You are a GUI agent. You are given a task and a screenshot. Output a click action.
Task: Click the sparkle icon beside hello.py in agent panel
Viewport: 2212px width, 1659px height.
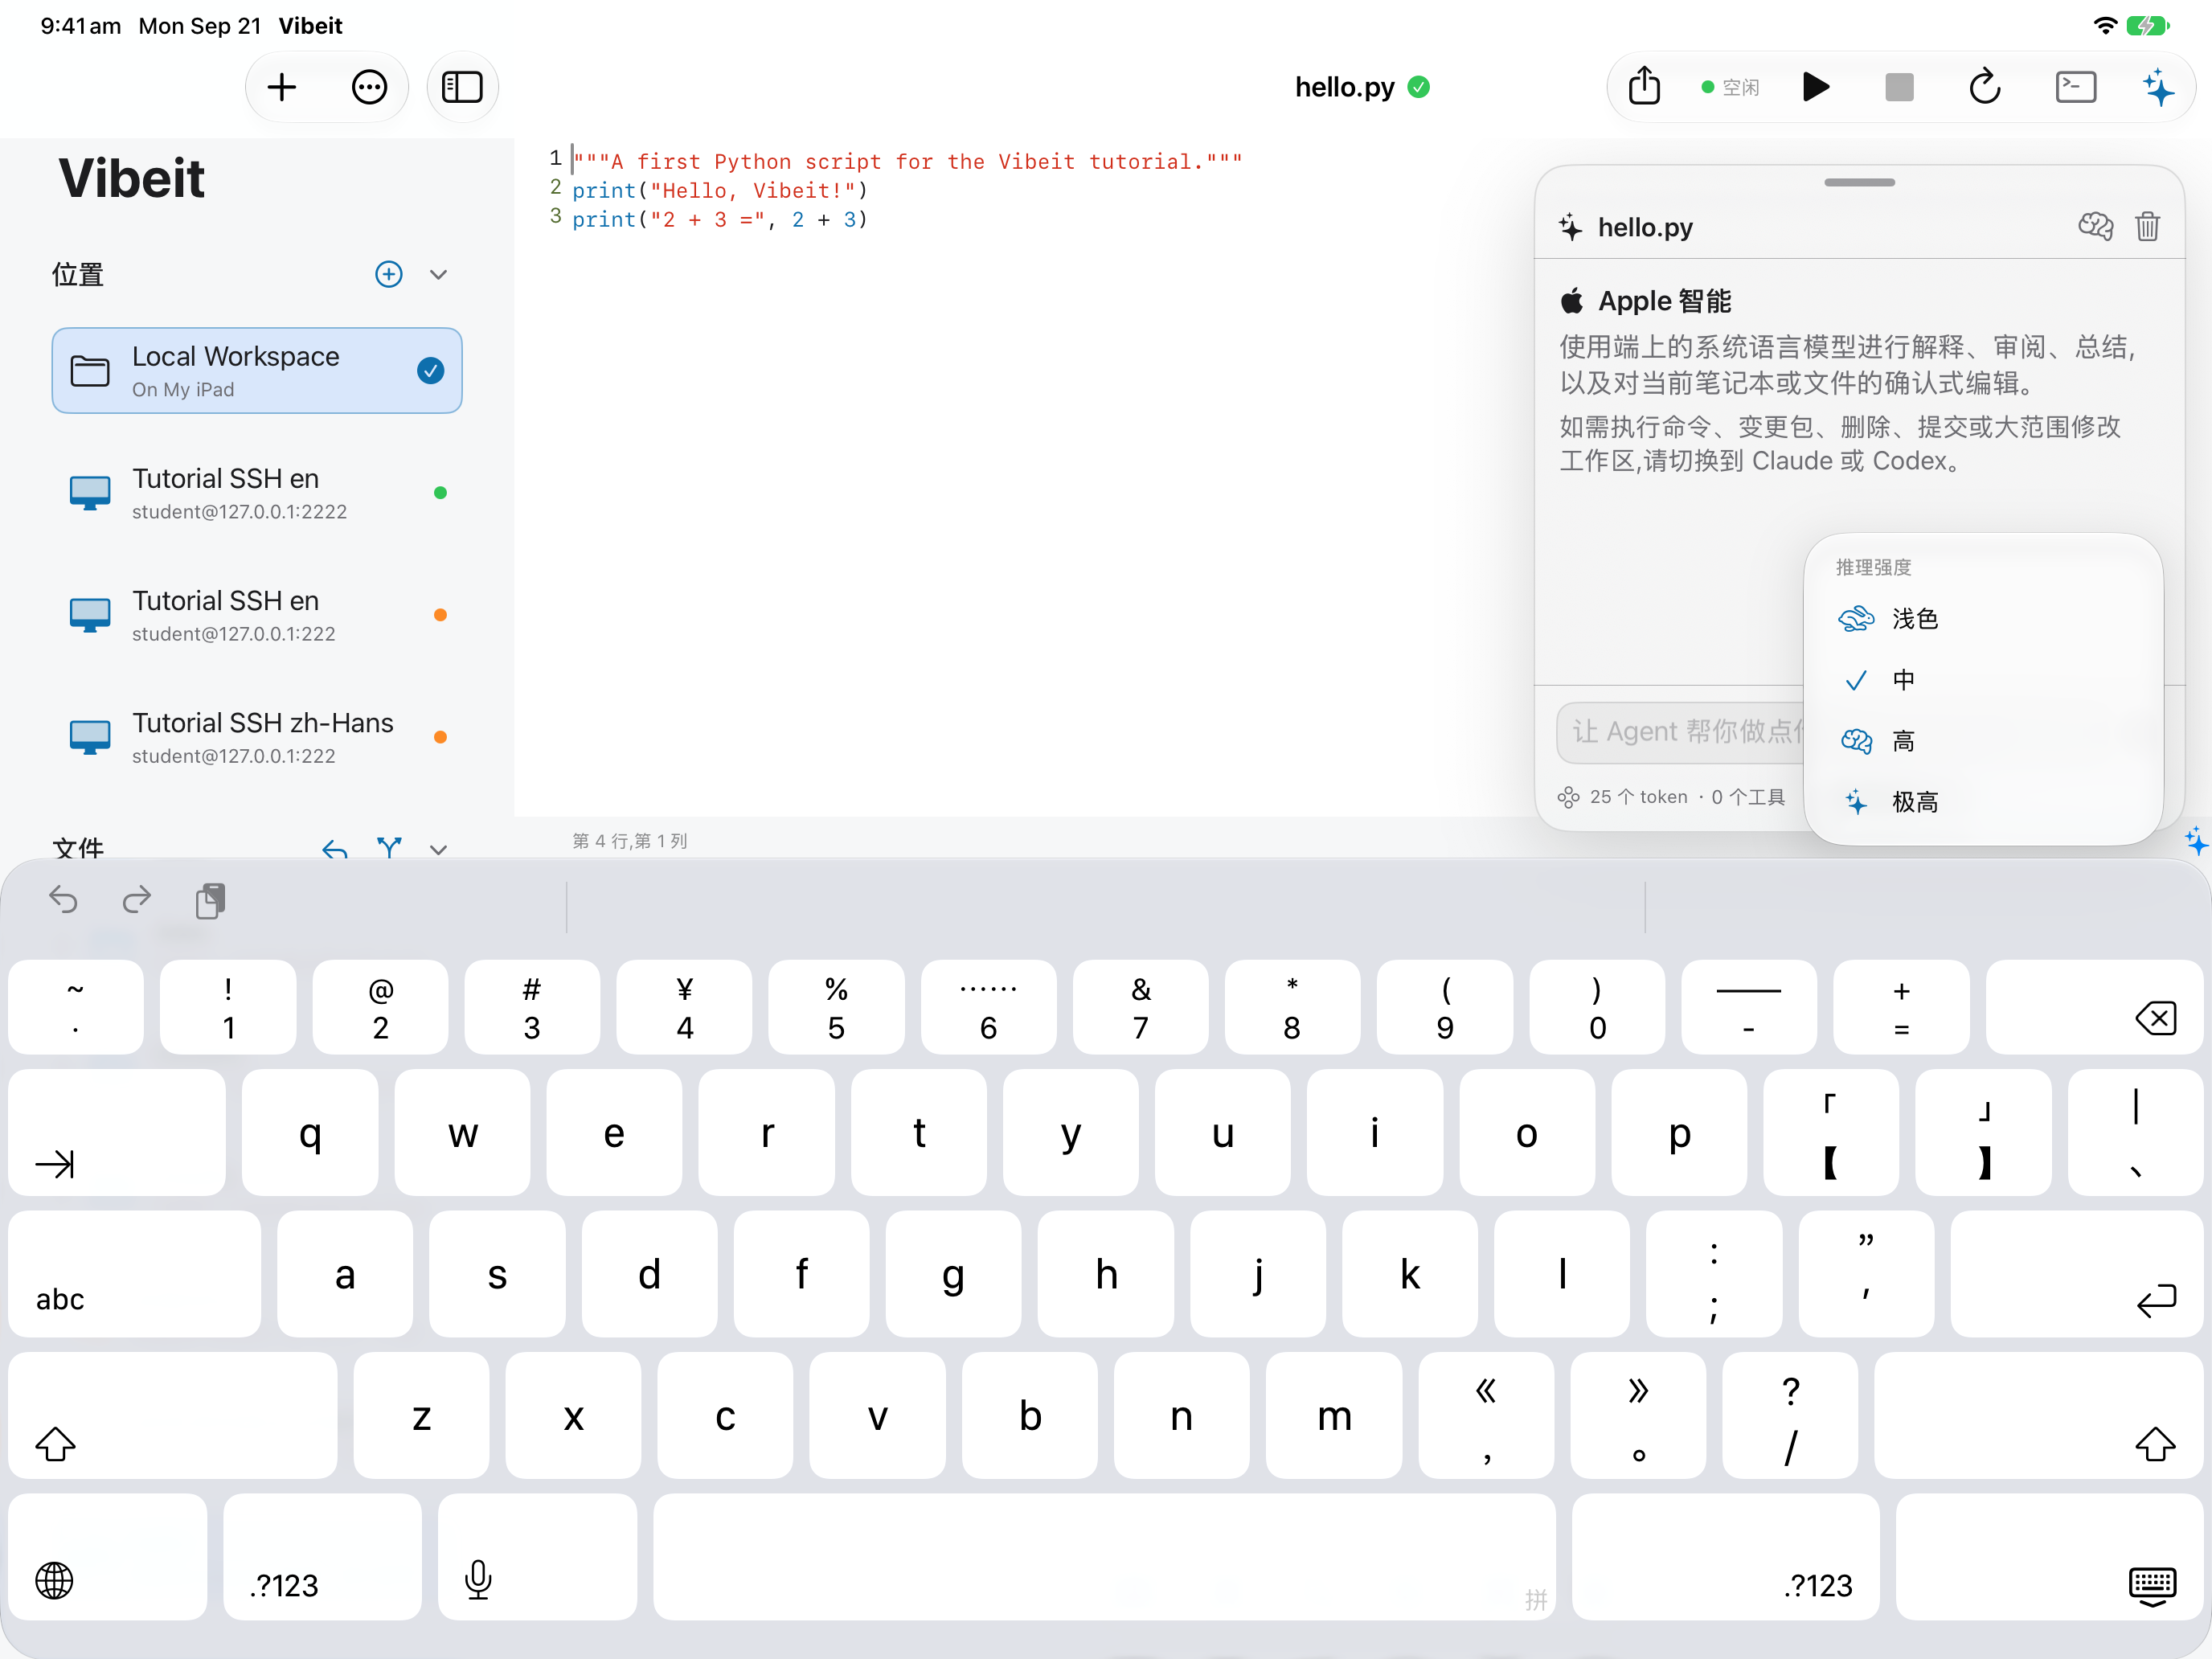[x=1570, y=227]
